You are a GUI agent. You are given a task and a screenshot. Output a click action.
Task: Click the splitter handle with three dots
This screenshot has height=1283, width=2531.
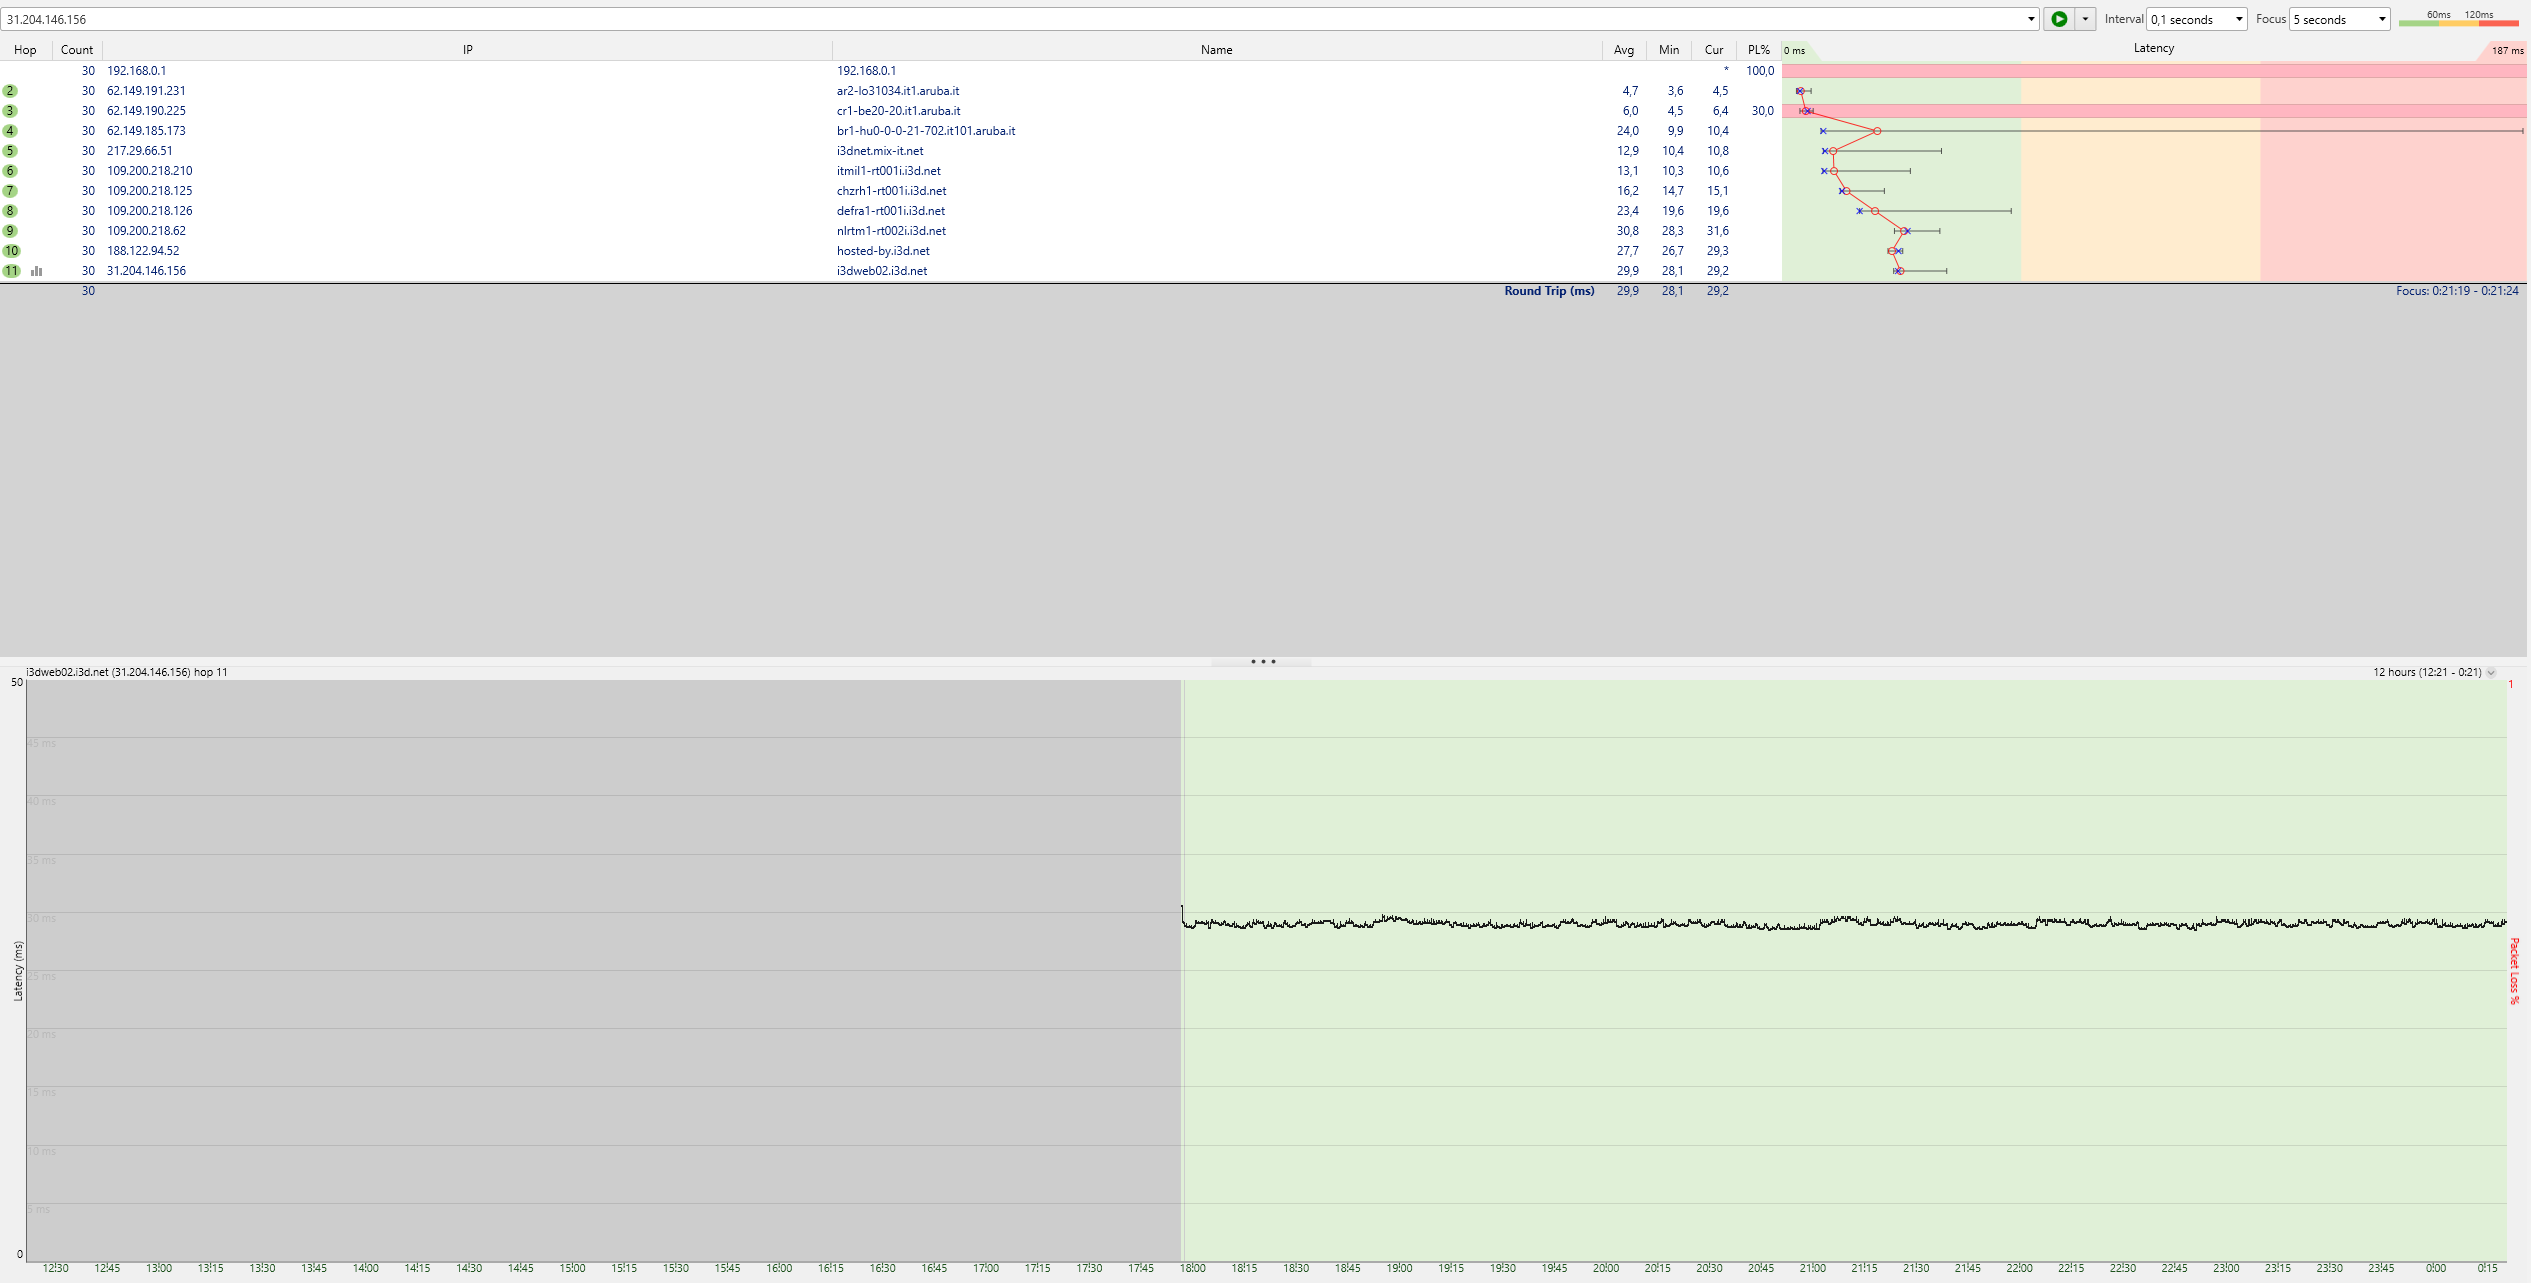point(1262,661)
